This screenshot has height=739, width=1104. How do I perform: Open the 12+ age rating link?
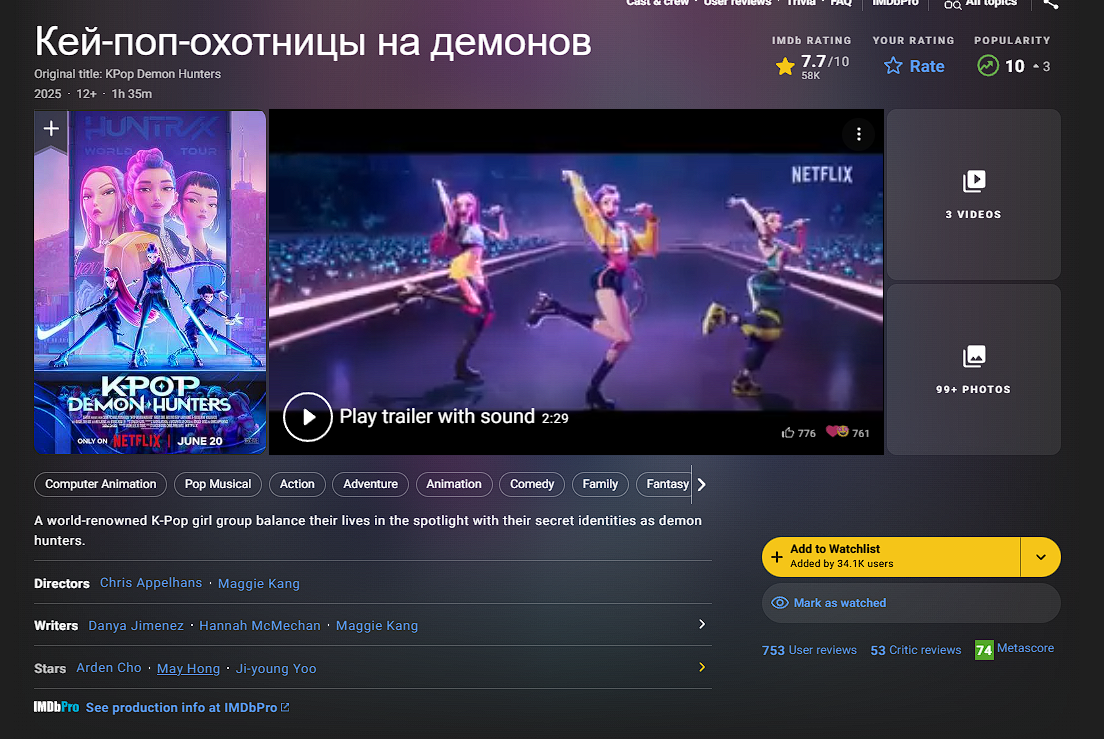tap(87, 94)
